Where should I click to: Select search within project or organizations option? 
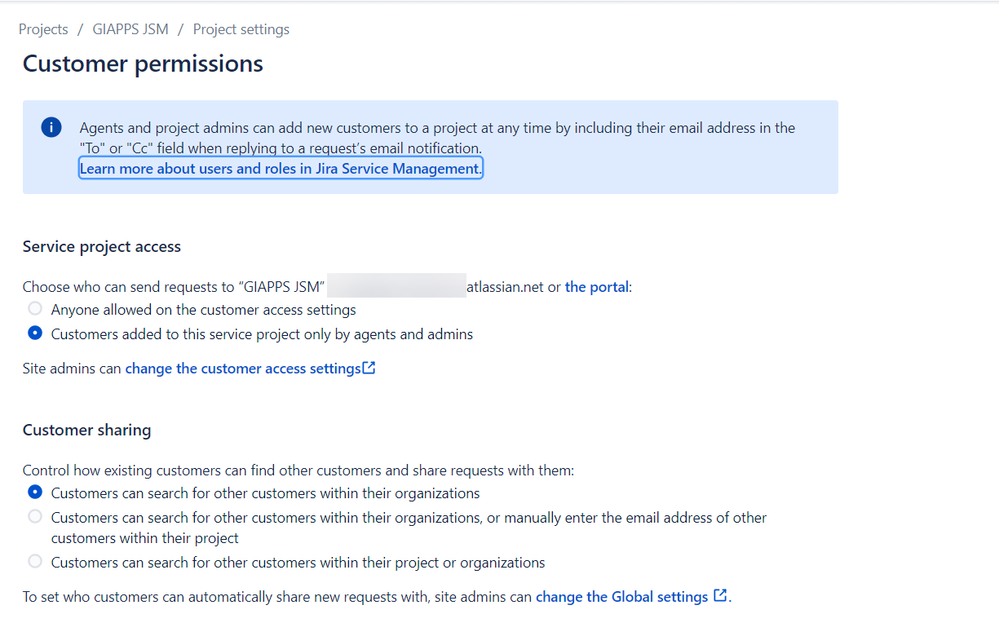tap(35, 561)
